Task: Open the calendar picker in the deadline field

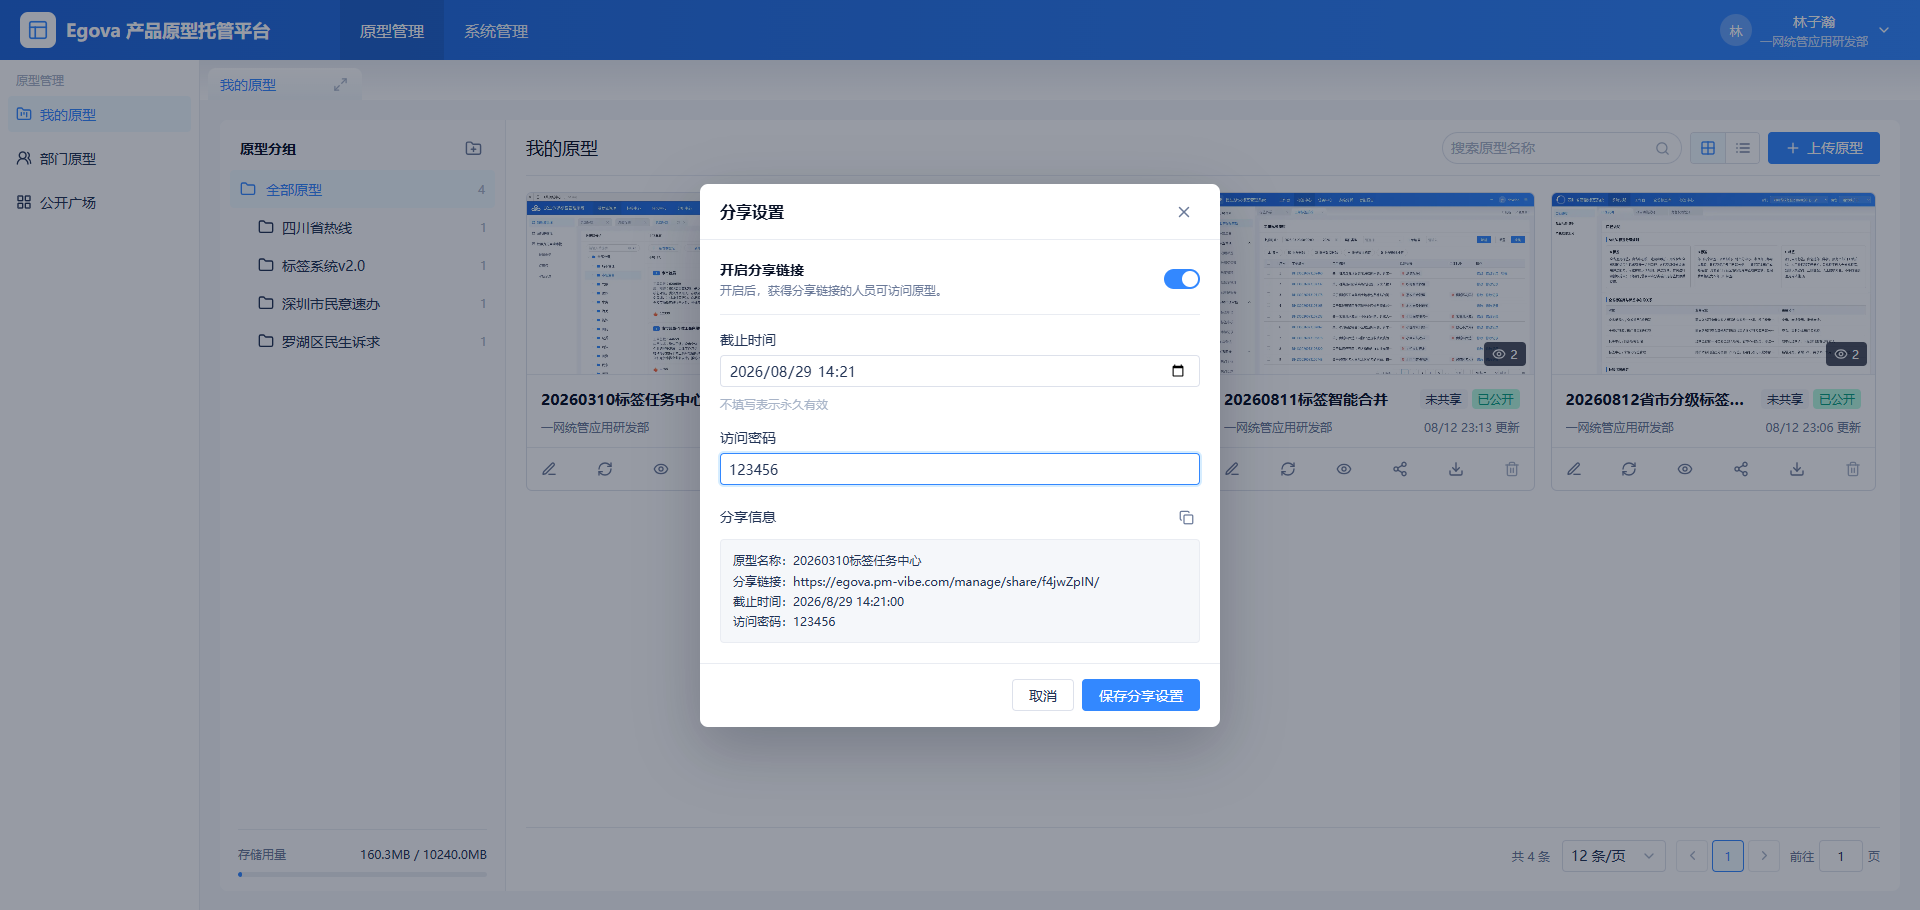Action: click(x=1178, y=371)
